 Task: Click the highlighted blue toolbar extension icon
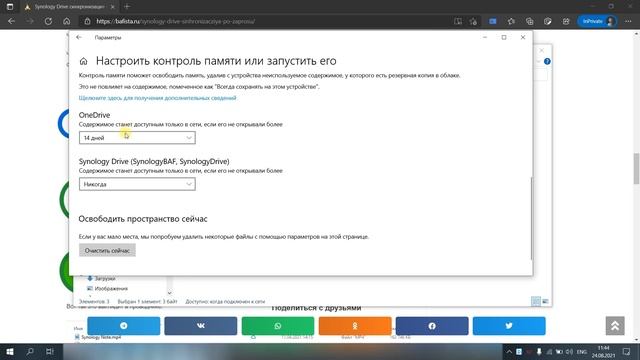coord(493,21)
